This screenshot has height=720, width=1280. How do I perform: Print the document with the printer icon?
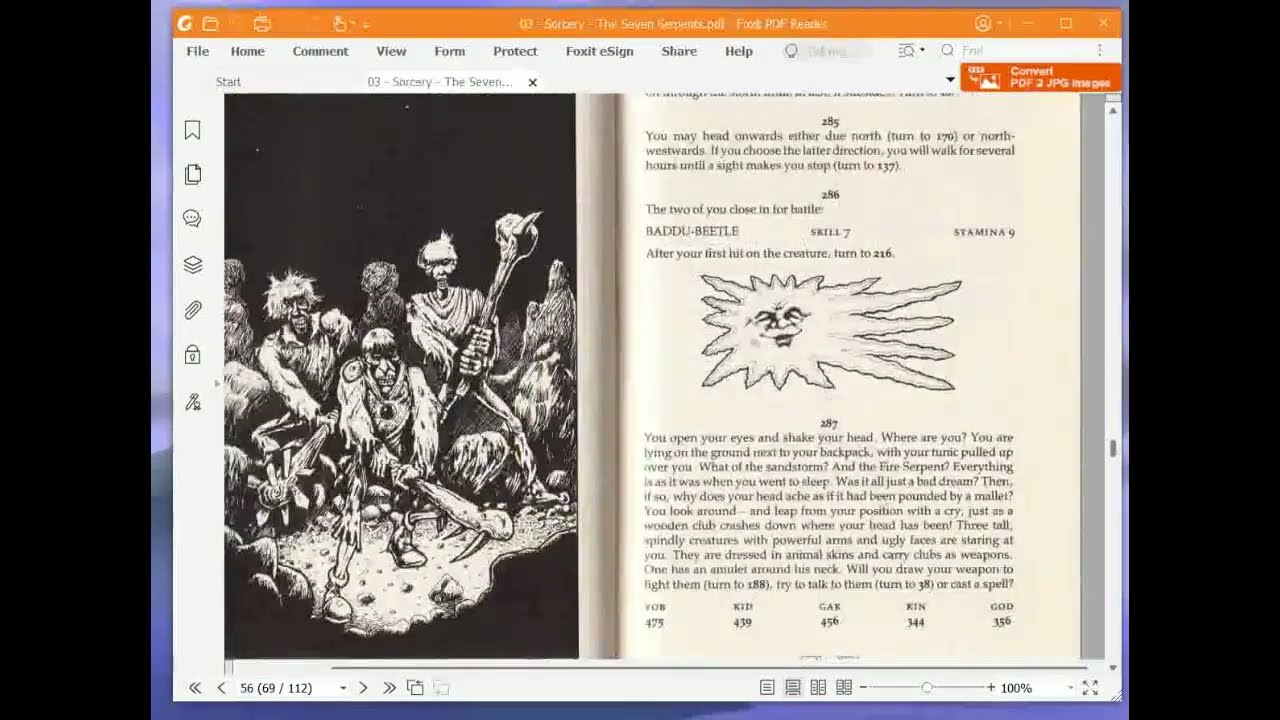[x=262, y=23]
